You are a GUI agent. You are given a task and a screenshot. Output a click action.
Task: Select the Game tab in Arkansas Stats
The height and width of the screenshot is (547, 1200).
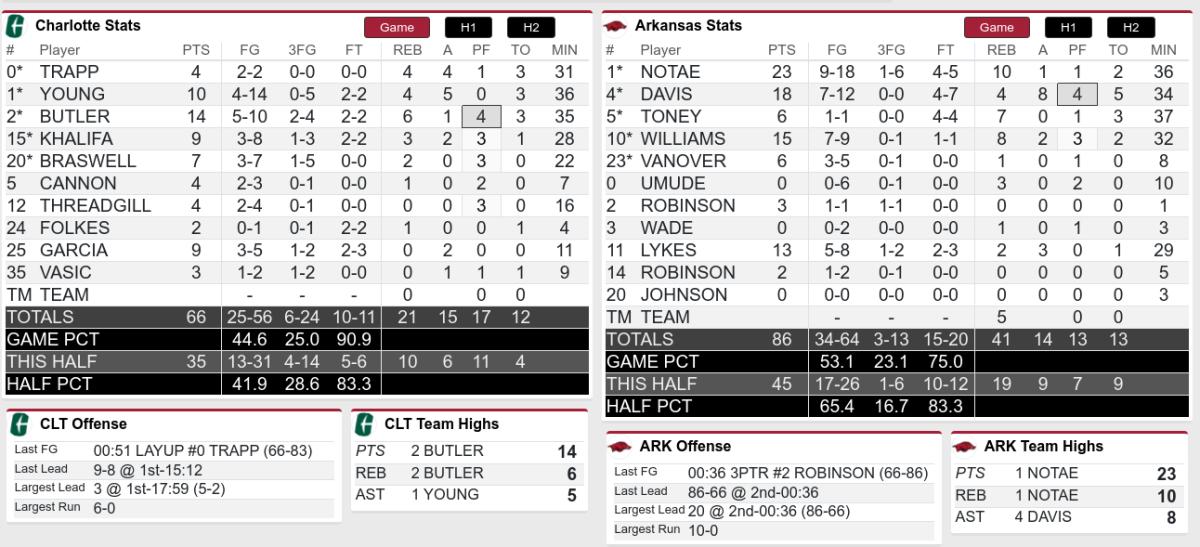pyautogui.click(x=996, y=27)
